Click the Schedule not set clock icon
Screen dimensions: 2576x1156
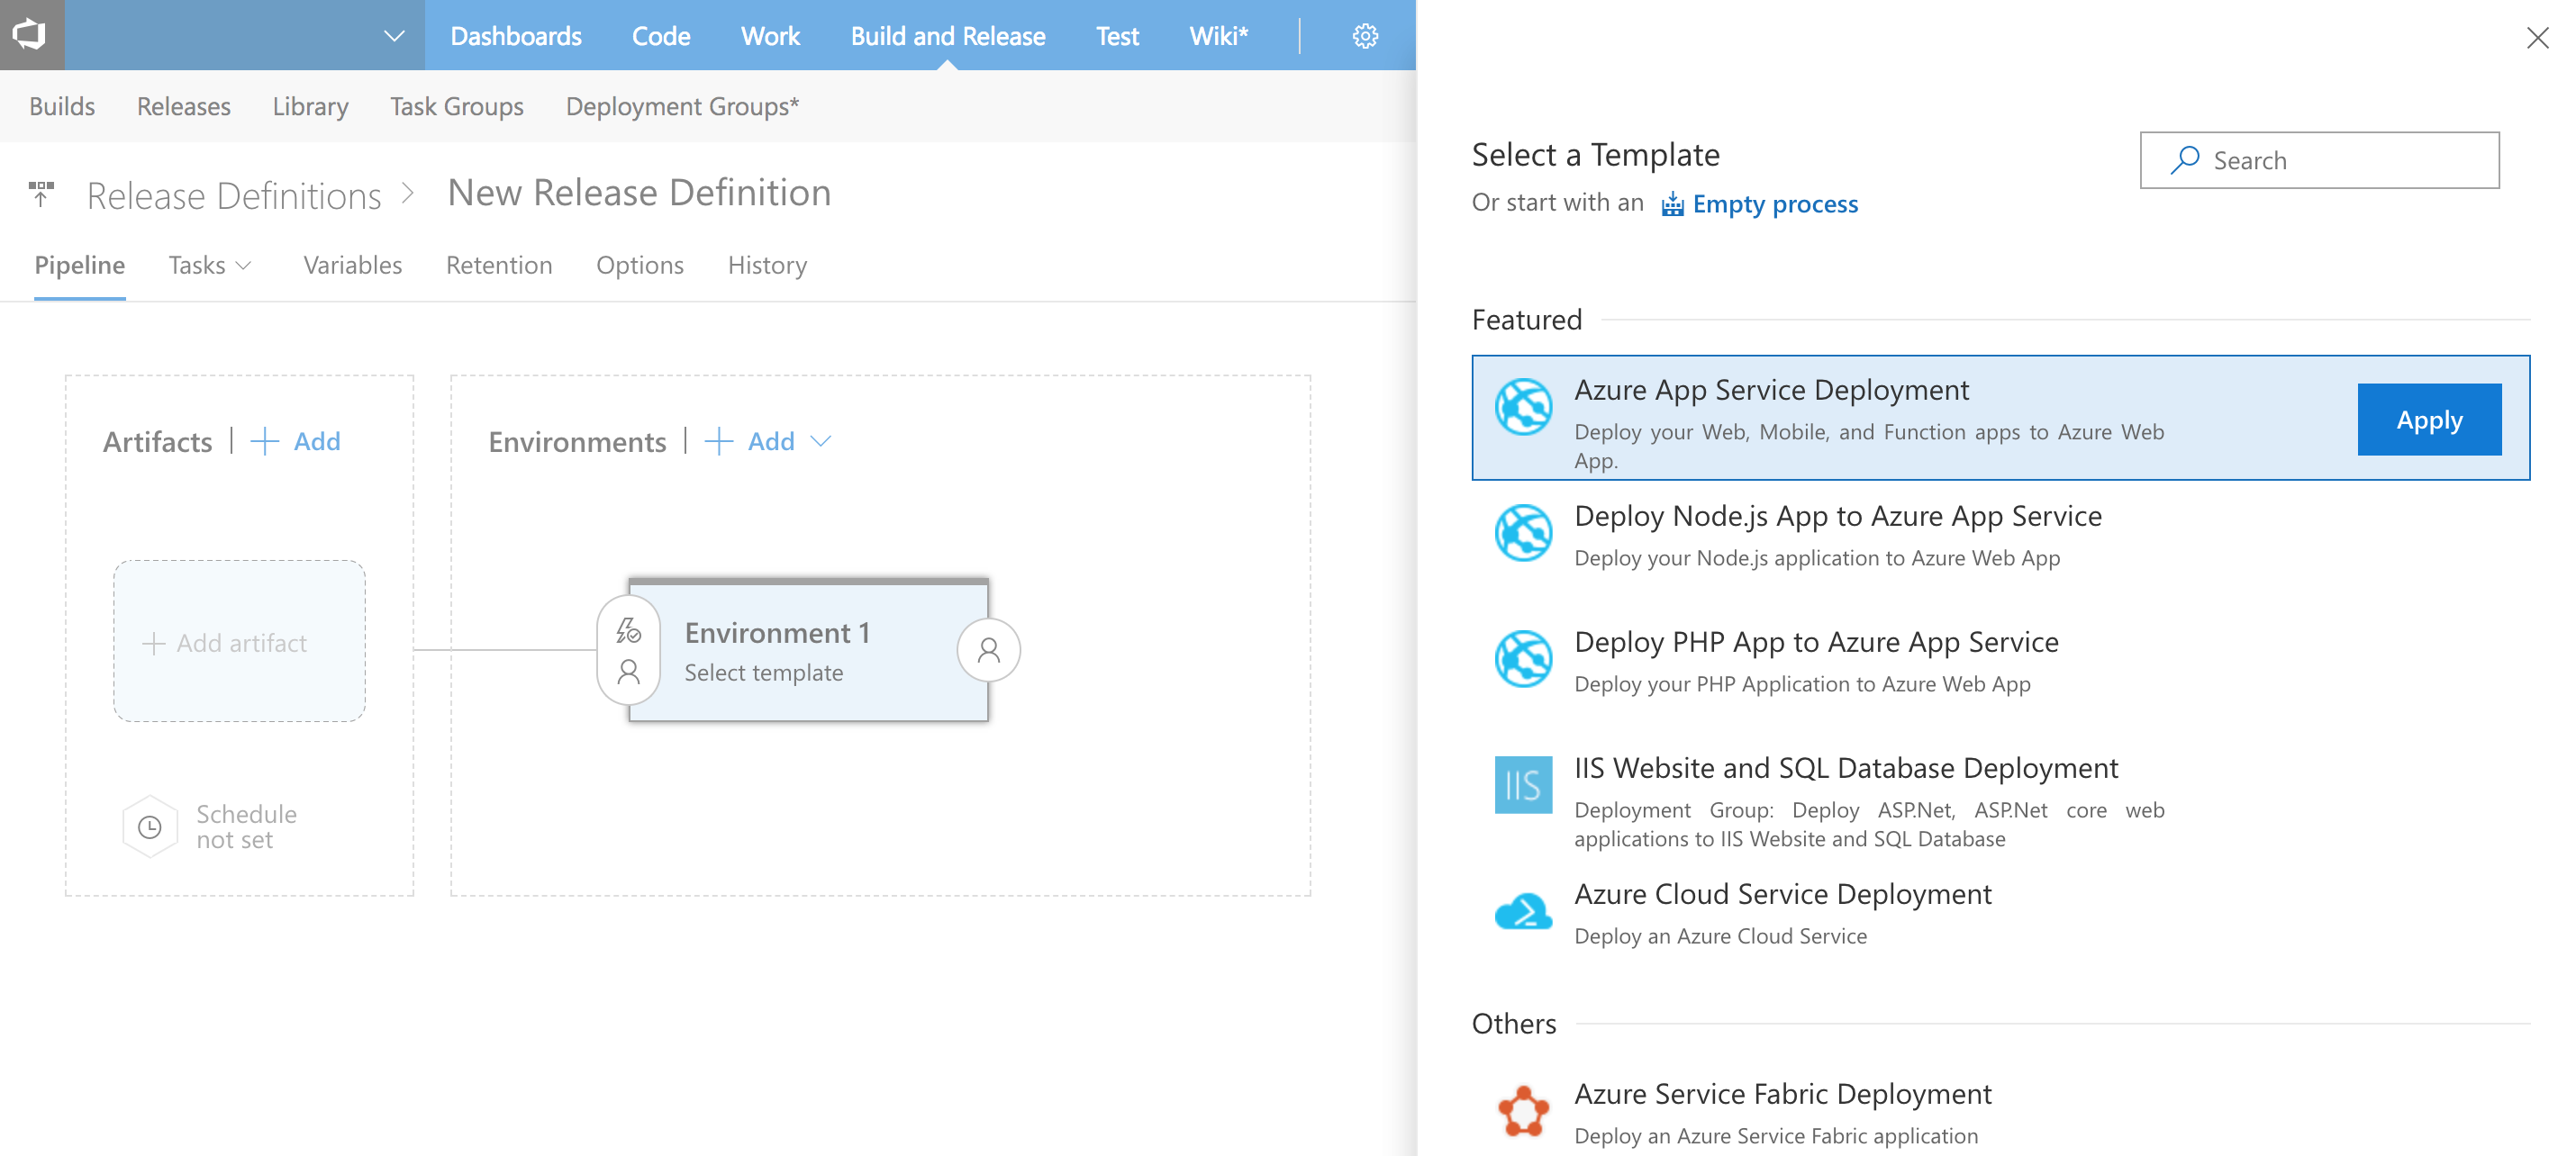click(x=148, y=826)
